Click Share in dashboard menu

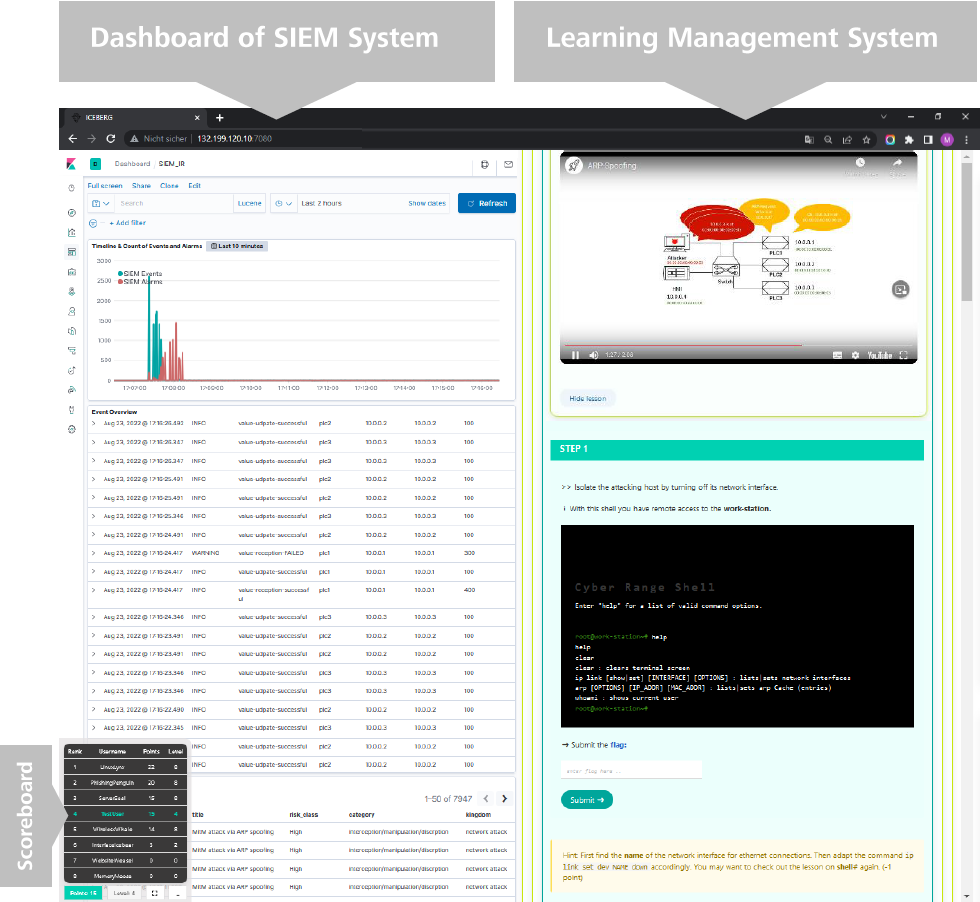click(x=141, y=186)
